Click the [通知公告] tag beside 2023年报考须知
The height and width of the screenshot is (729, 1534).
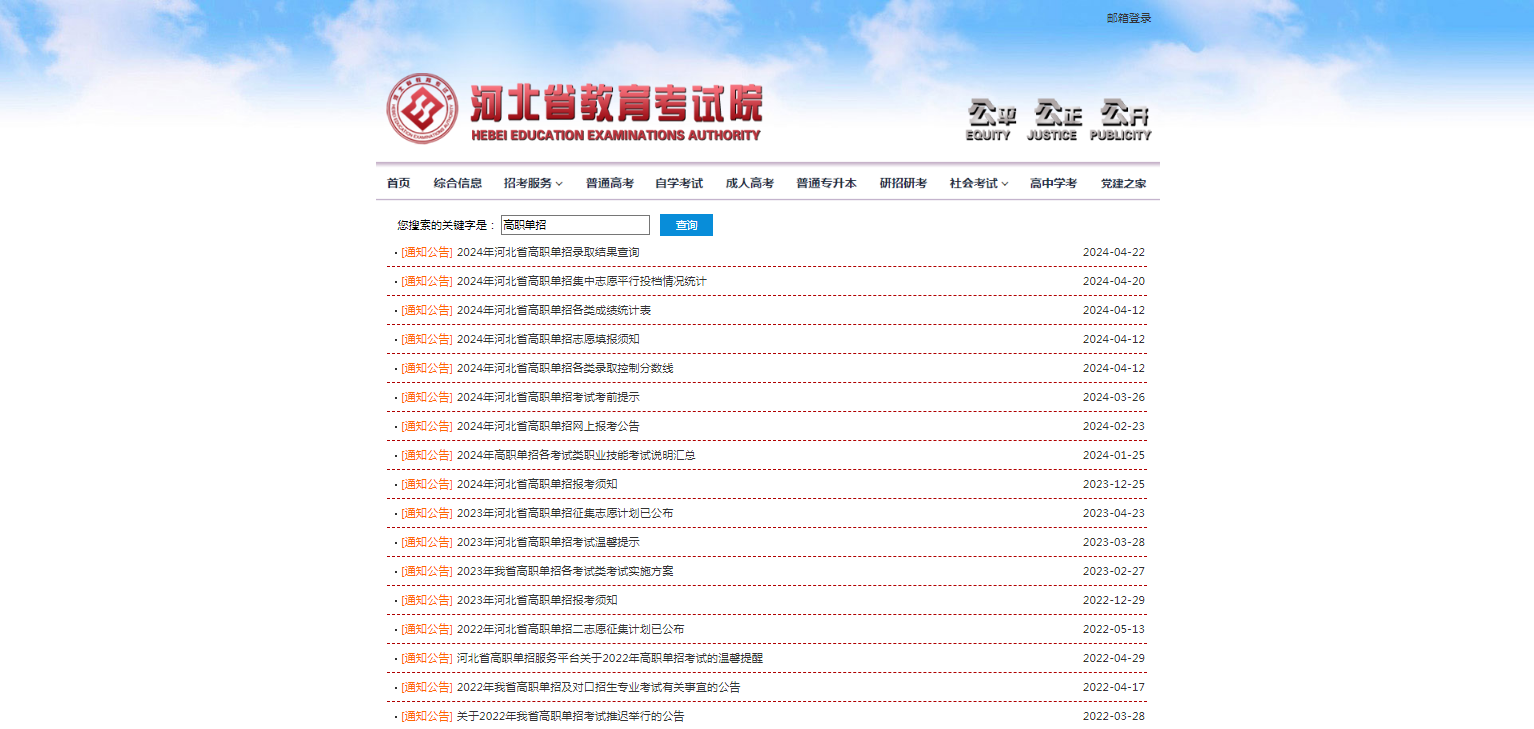(427, 600)
